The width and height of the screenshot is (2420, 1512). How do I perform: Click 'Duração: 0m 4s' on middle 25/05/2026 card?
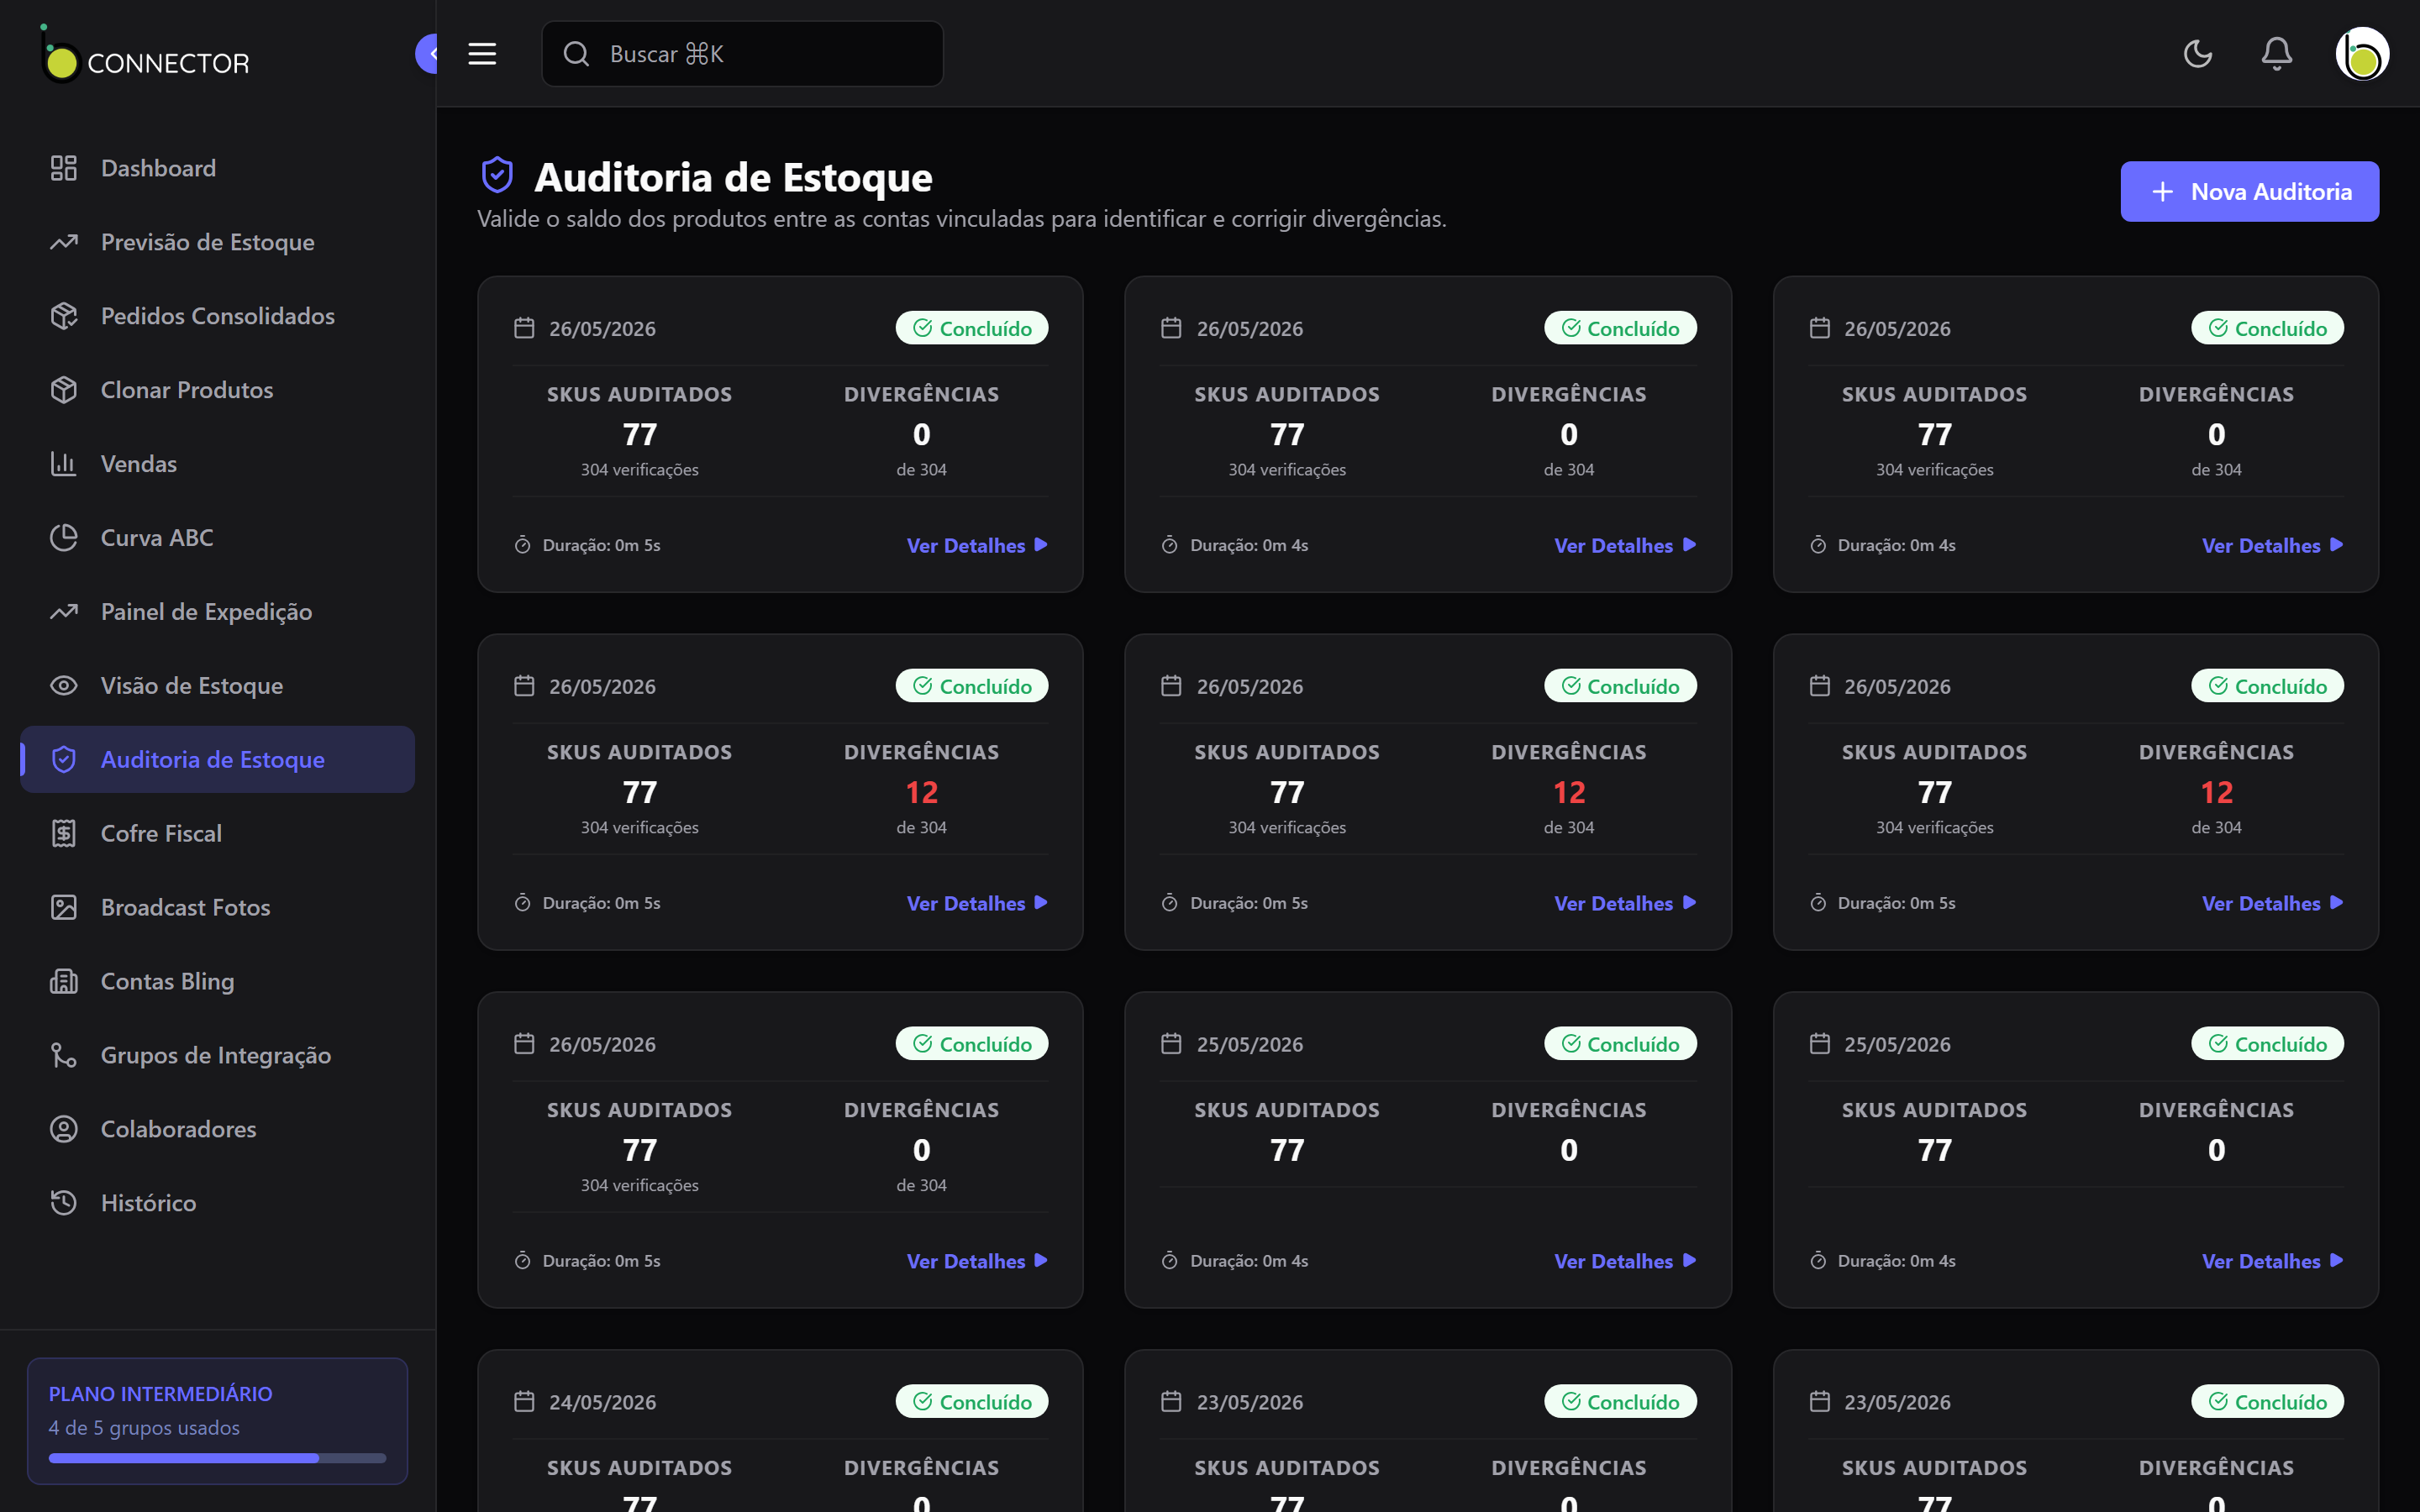[x=1249, y=1262]
